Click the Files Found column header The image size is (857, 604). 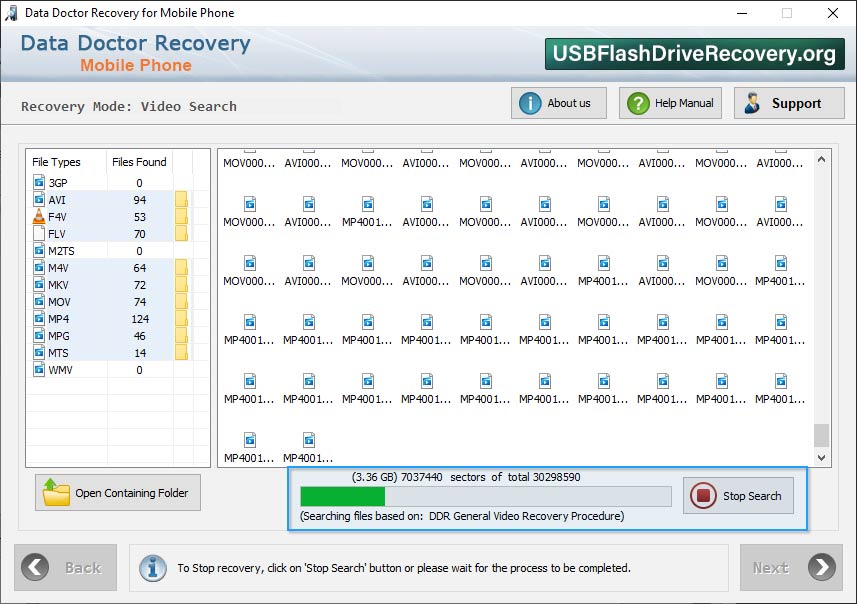pos(139,162)
